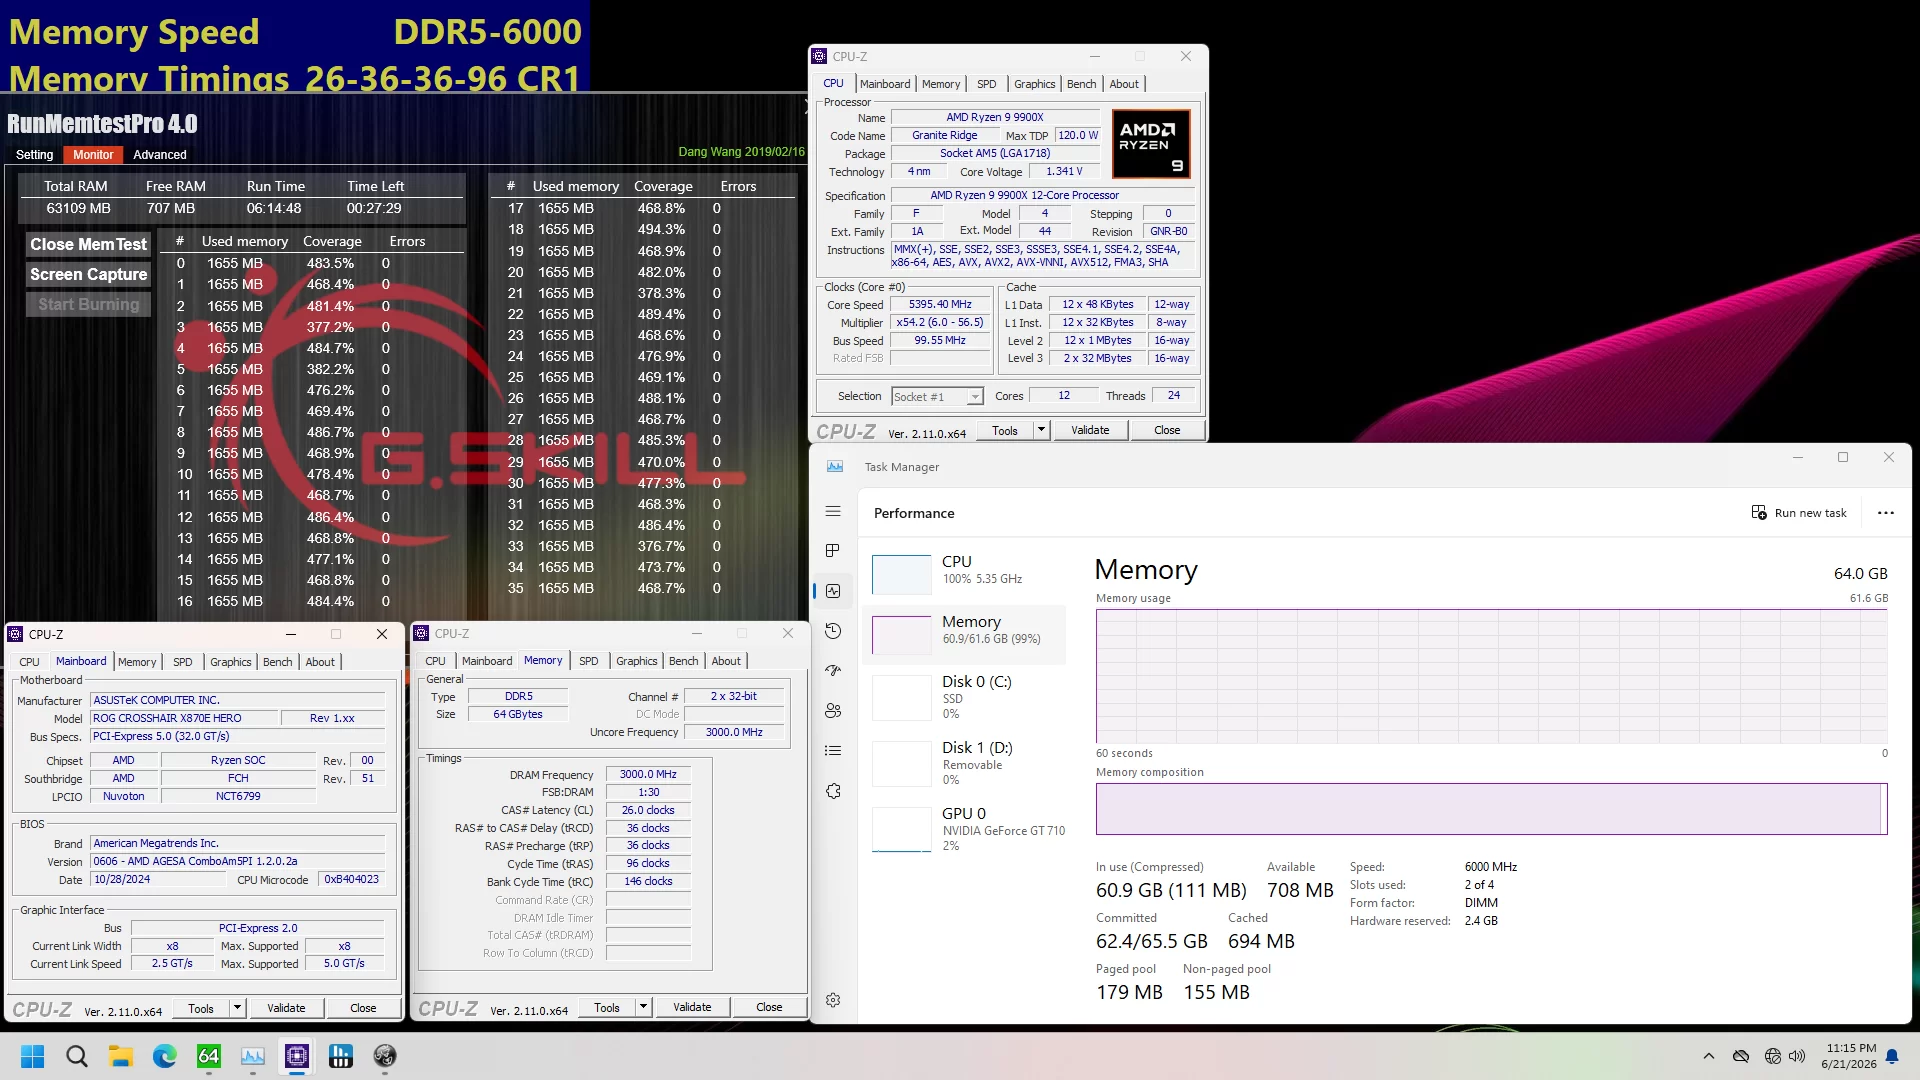Click Close MemTest button

[88, 244]
